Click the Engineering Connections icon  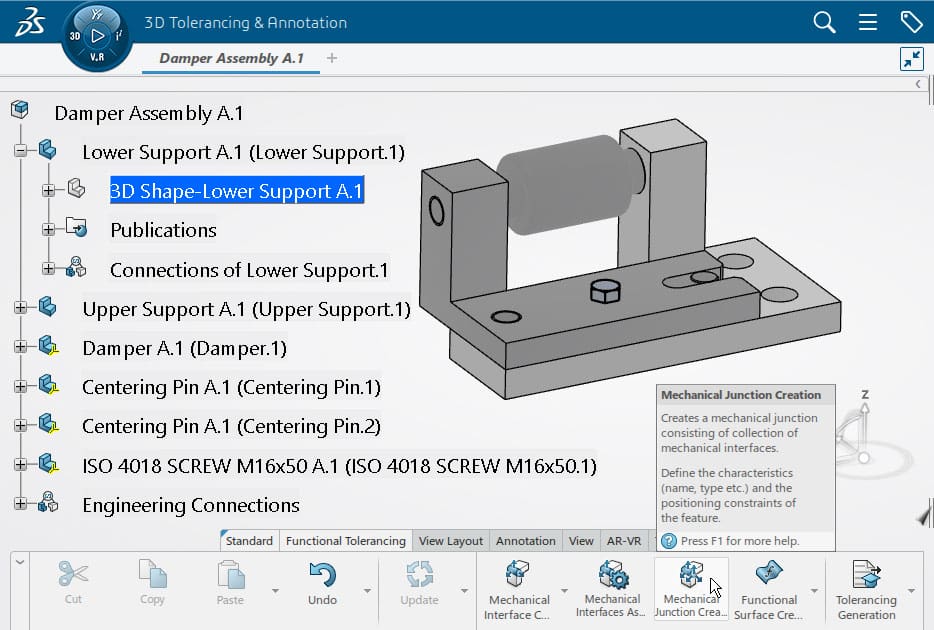pyautogui.click(x=48, y=502)
